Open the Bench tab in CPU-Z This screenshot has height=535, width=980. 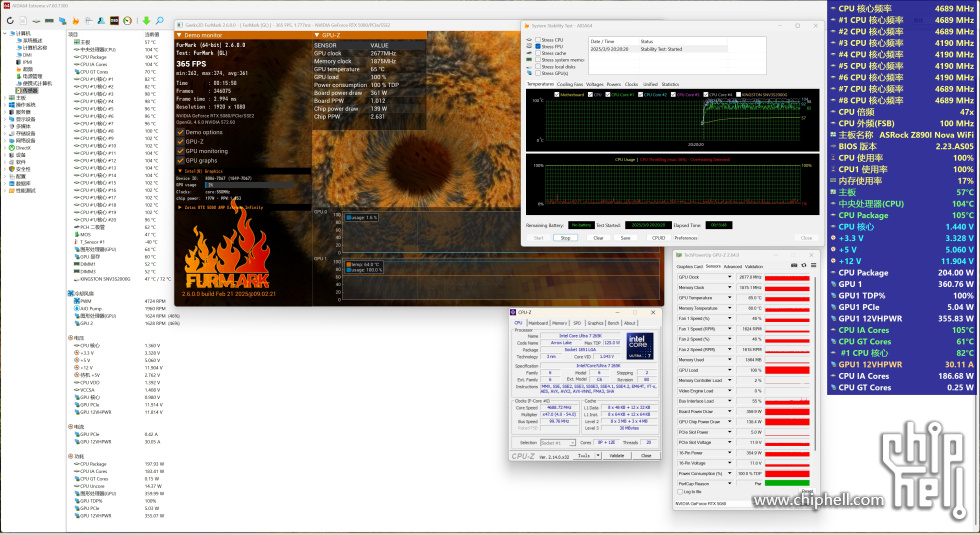pos(613,323)
